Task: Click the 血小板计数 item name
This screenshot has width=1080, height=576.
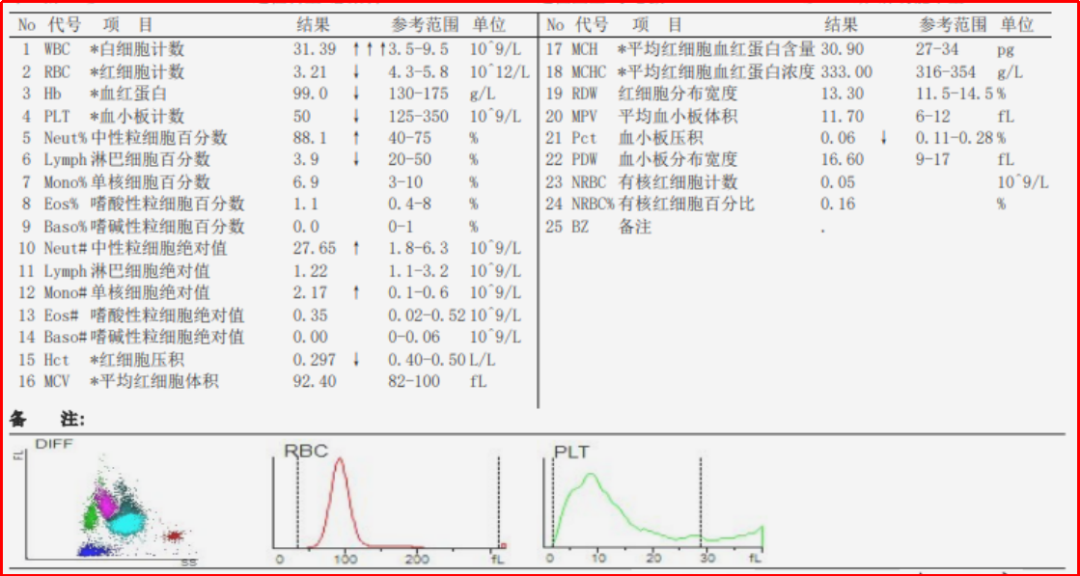Action: (143, 116)
